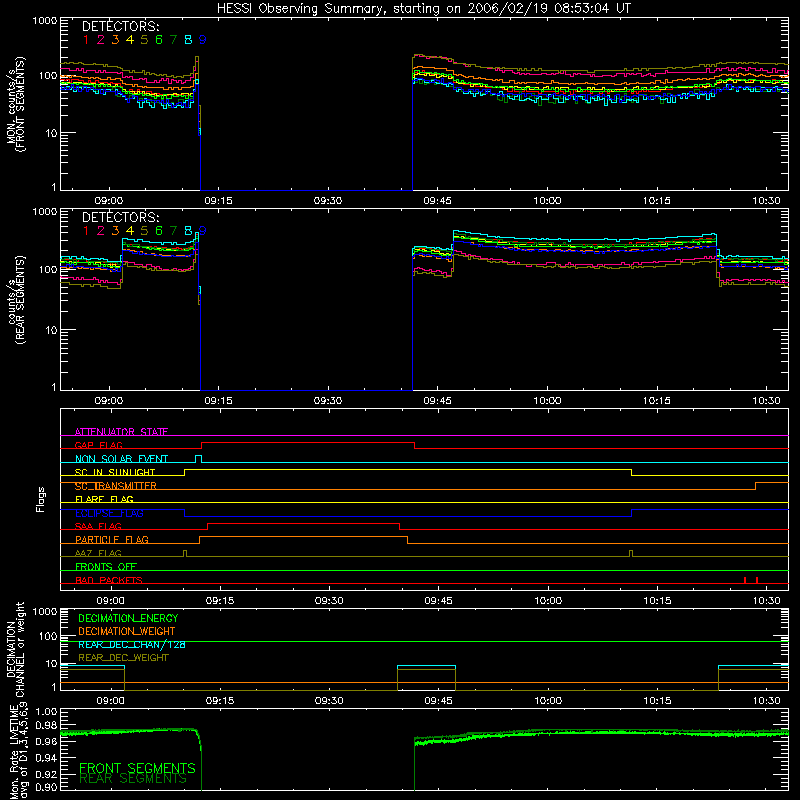The image size is (800, 800).
Task: Click detector 3 in rear segments legend
Action: click(115, 231)
